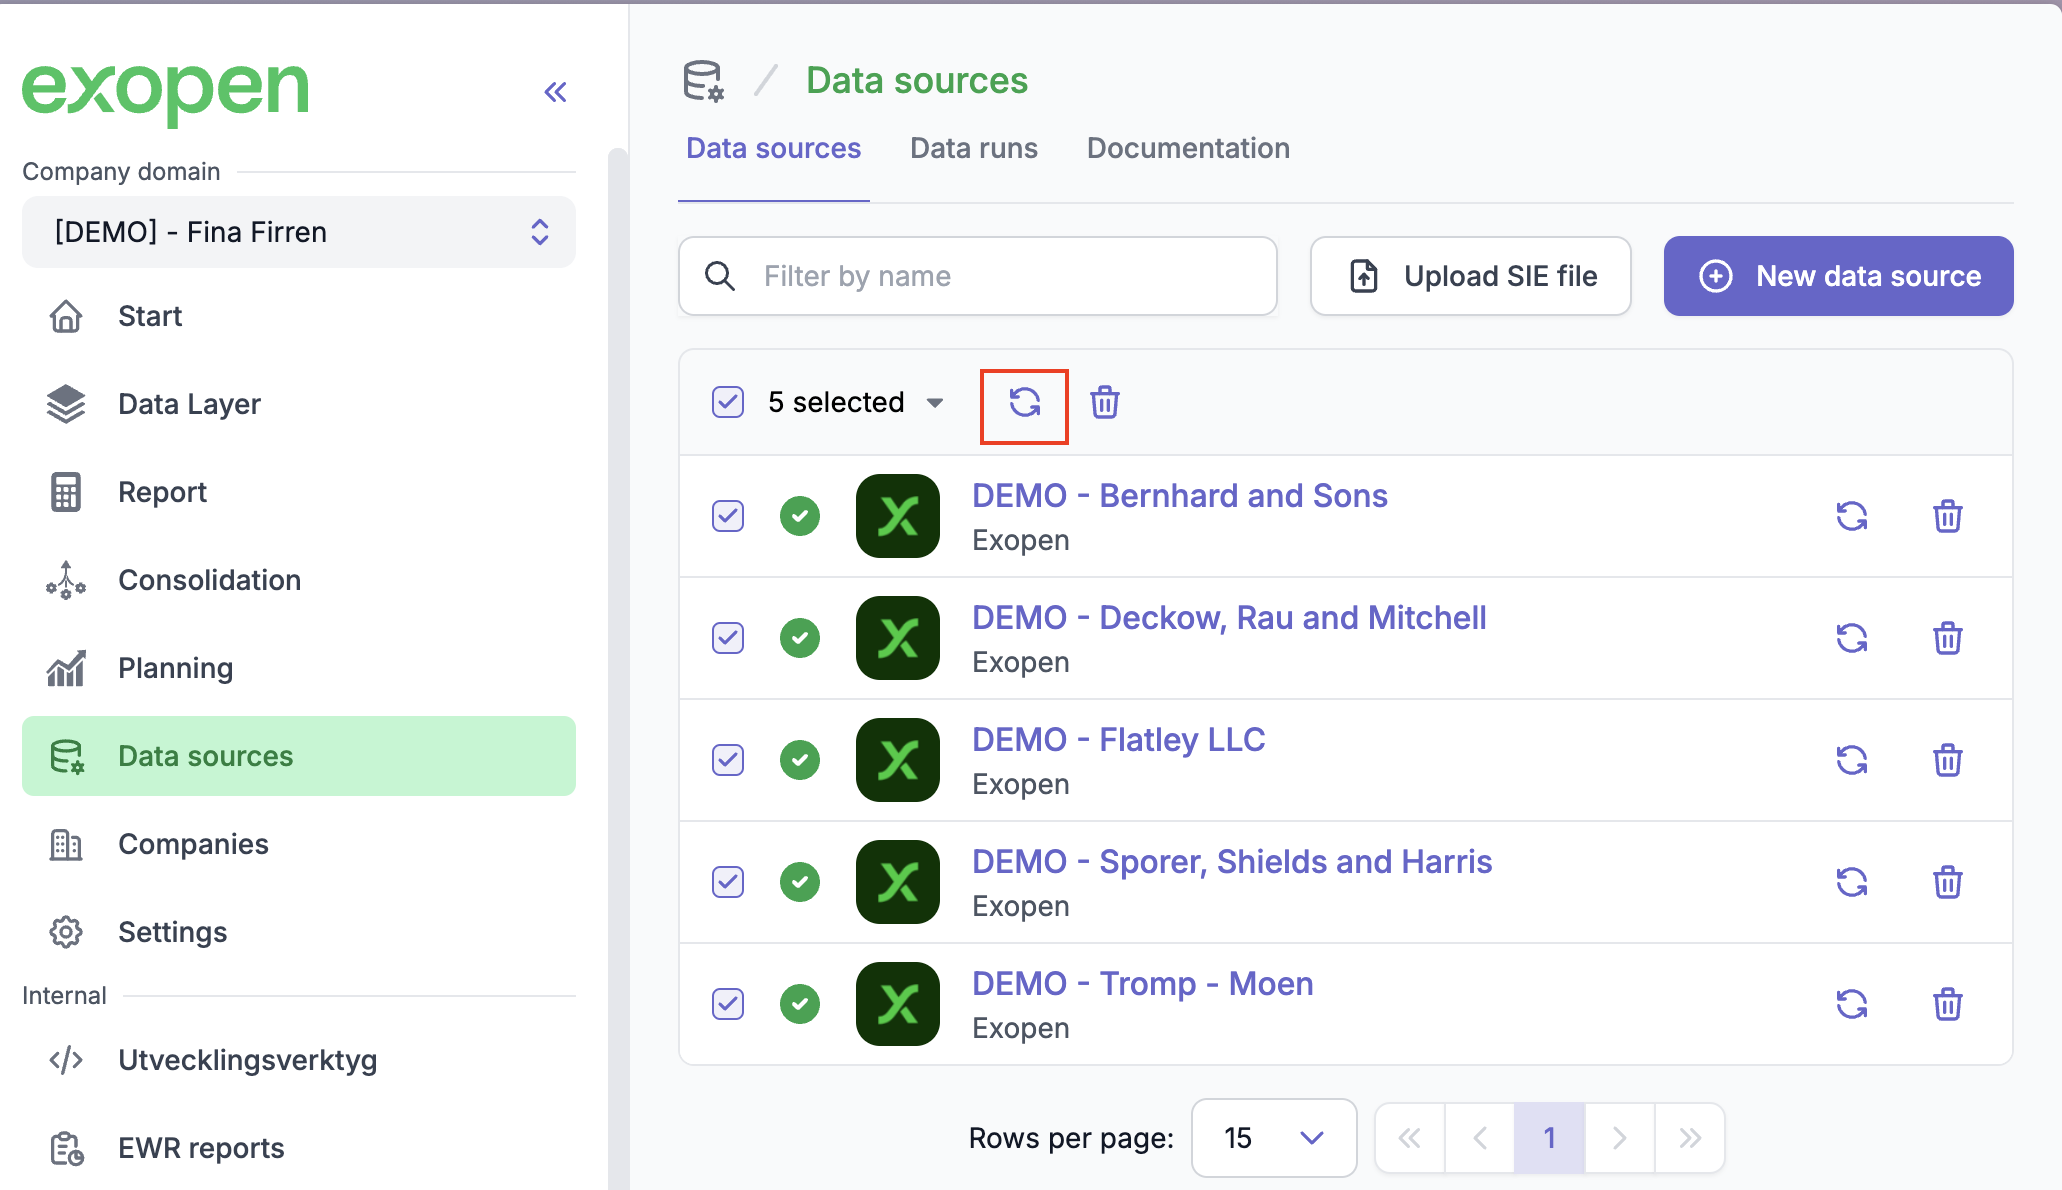
Task: Delete all selected data sources
Action: [1104, 403]
